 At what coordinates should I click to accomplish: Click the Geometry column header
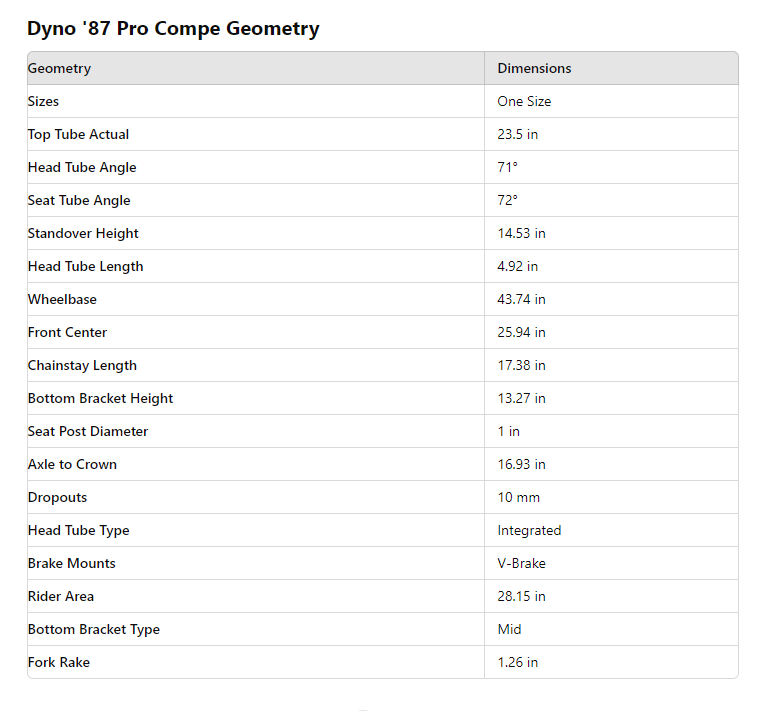pyautogui.click(x=59, y=69)
